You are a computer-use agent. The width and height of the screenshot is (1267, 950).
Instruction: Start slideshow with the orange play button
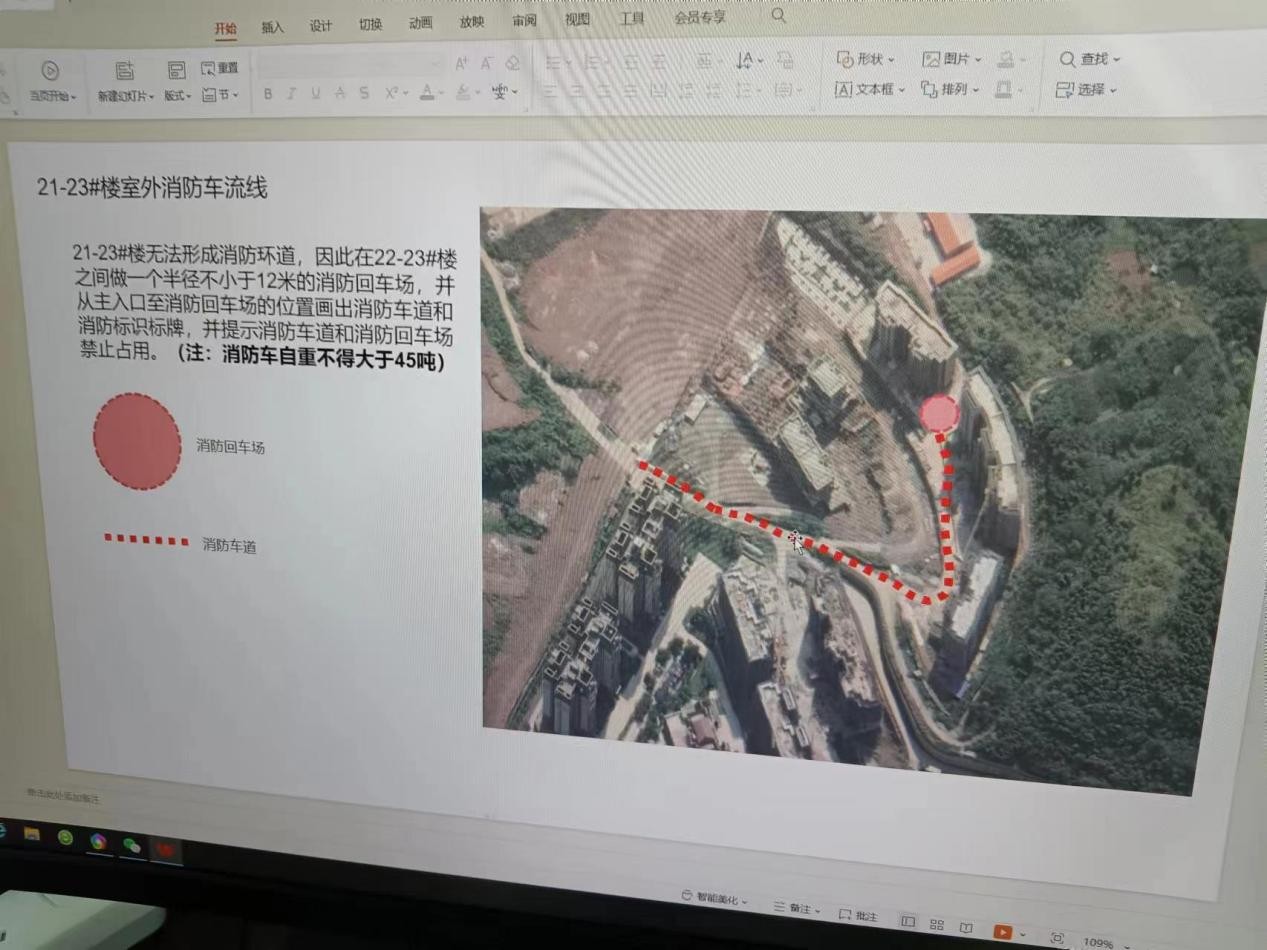(1002, 932)
